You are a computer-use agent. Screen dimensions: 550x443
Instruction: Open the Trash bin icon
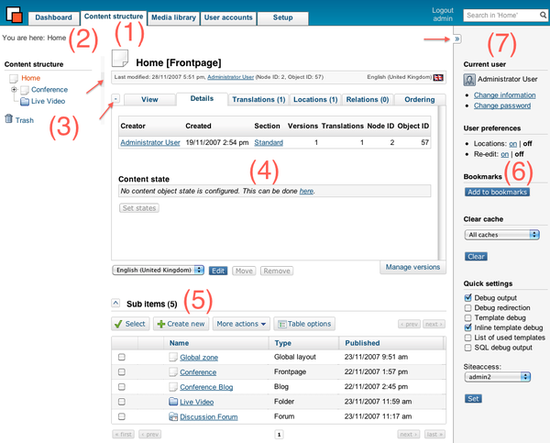9,119
